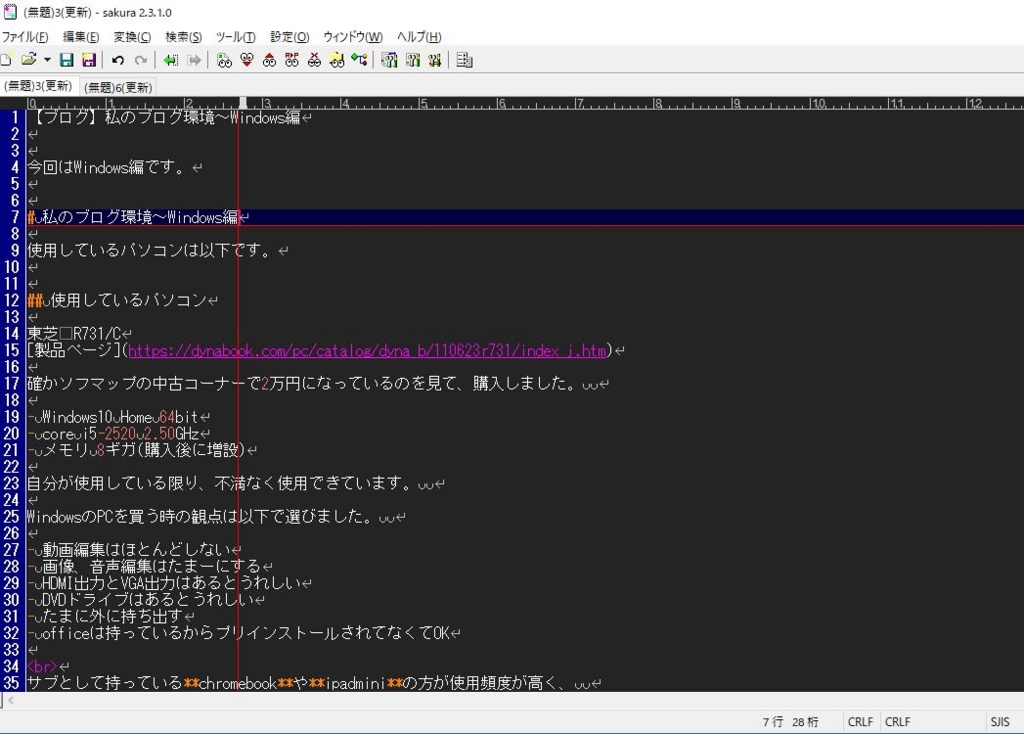
Task: Click the SJIS encoding status entry
Action: [x=1000, y=722]
